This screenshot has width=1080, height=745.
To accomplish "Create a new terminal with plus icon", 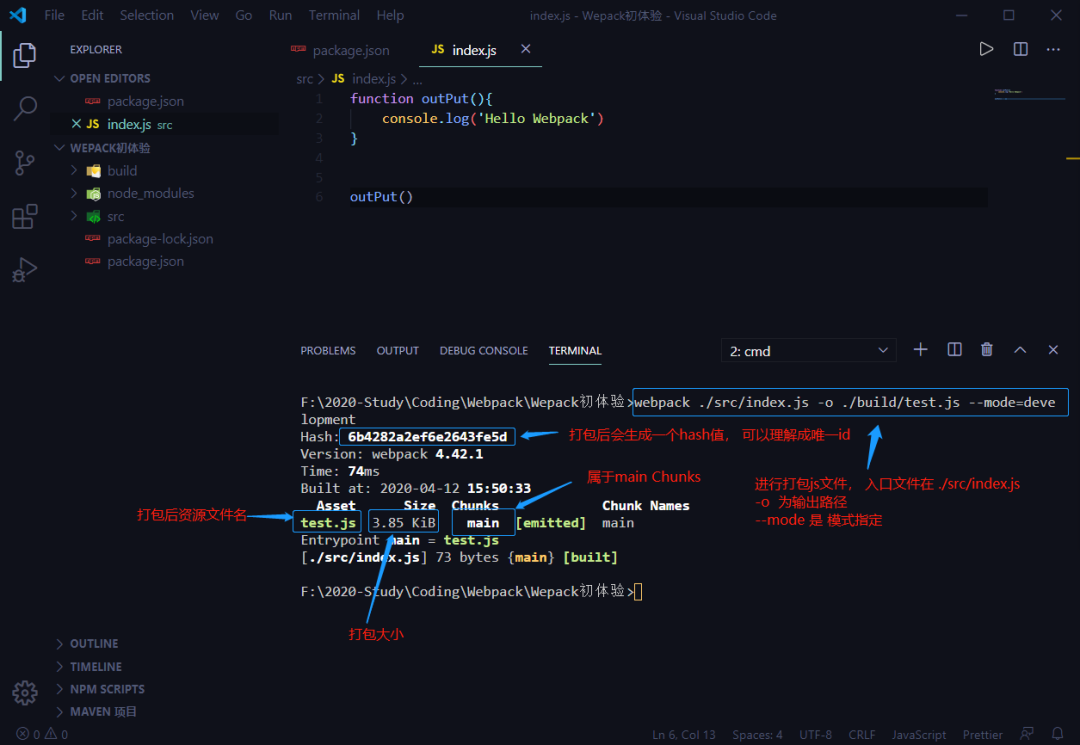I will (921, 350).
